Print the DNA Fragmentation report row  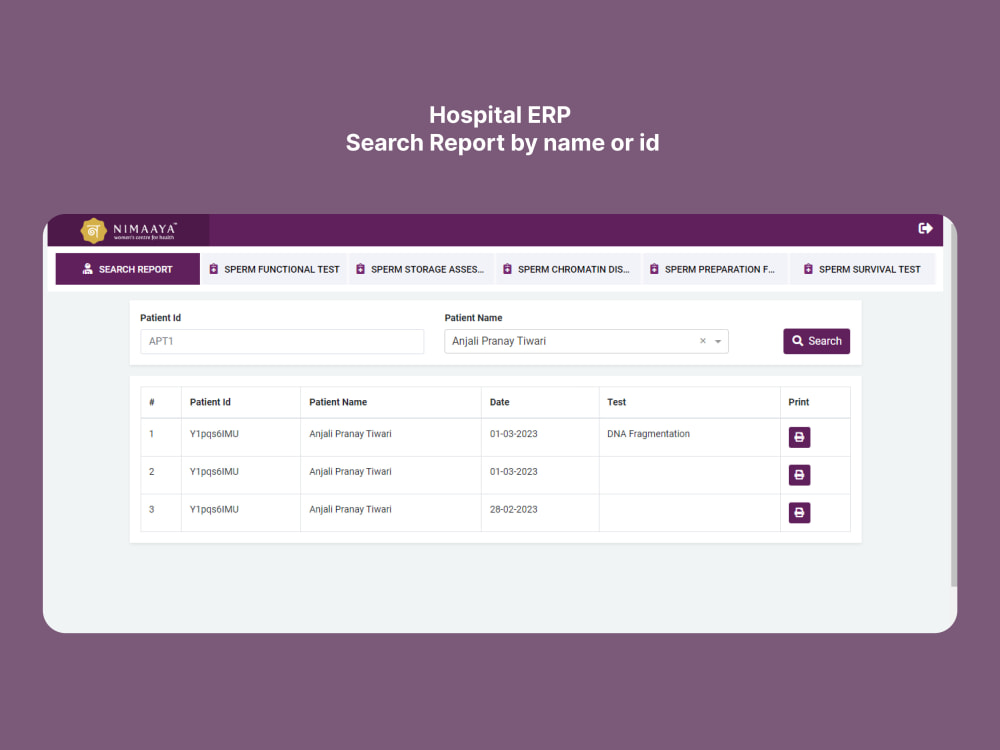pyautogui.click(x=799, y=438)
